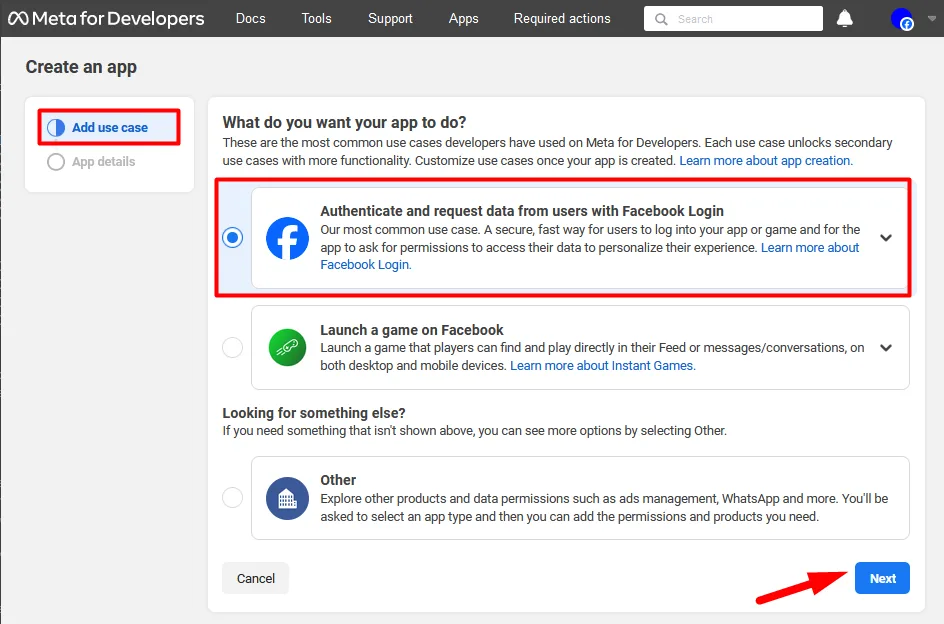Open the Learn more about Facebook Login link
Viewport: 944px width, 624px height.
click(x=810, y=247)
